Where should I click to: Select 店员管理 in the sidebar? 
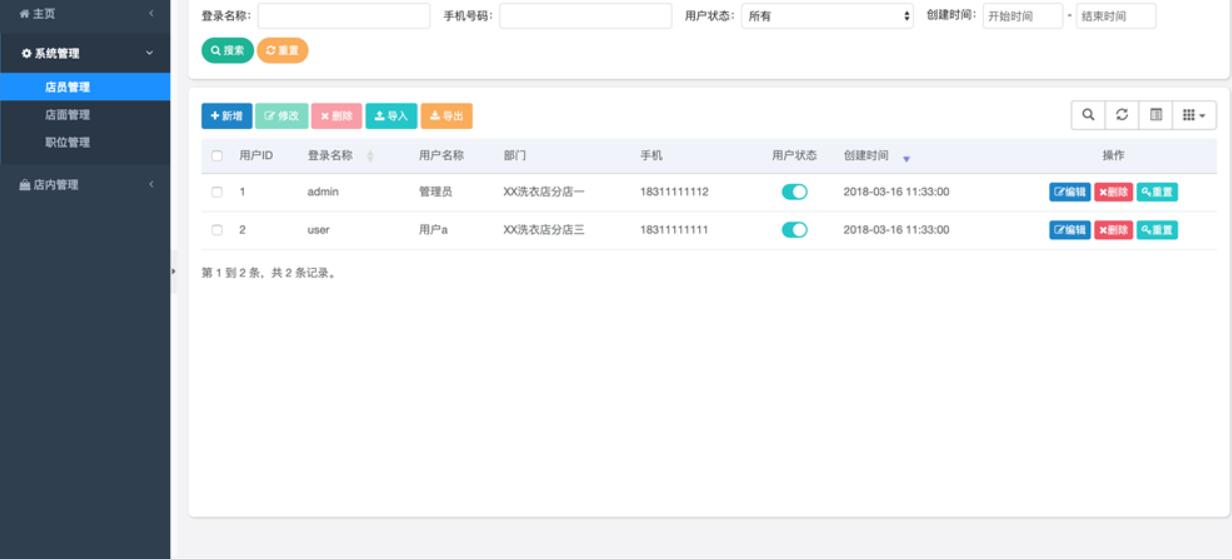[85, 87]
